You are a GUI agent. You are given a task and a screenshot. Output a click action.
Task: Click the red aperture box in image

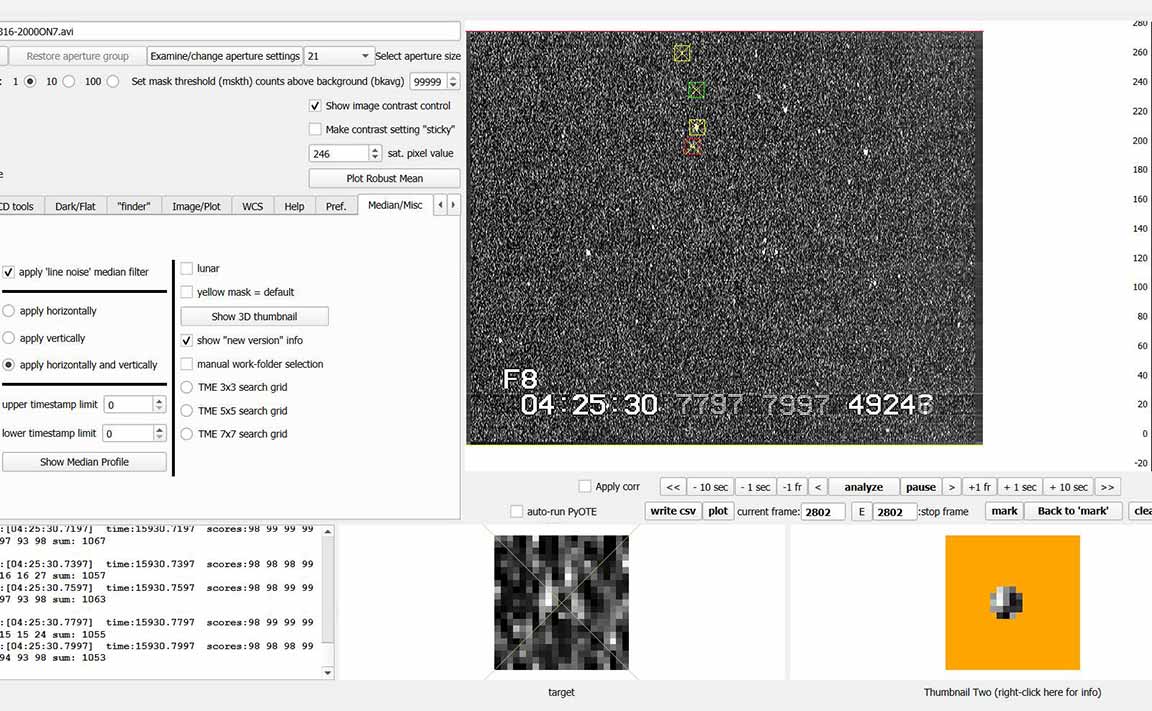692,147
